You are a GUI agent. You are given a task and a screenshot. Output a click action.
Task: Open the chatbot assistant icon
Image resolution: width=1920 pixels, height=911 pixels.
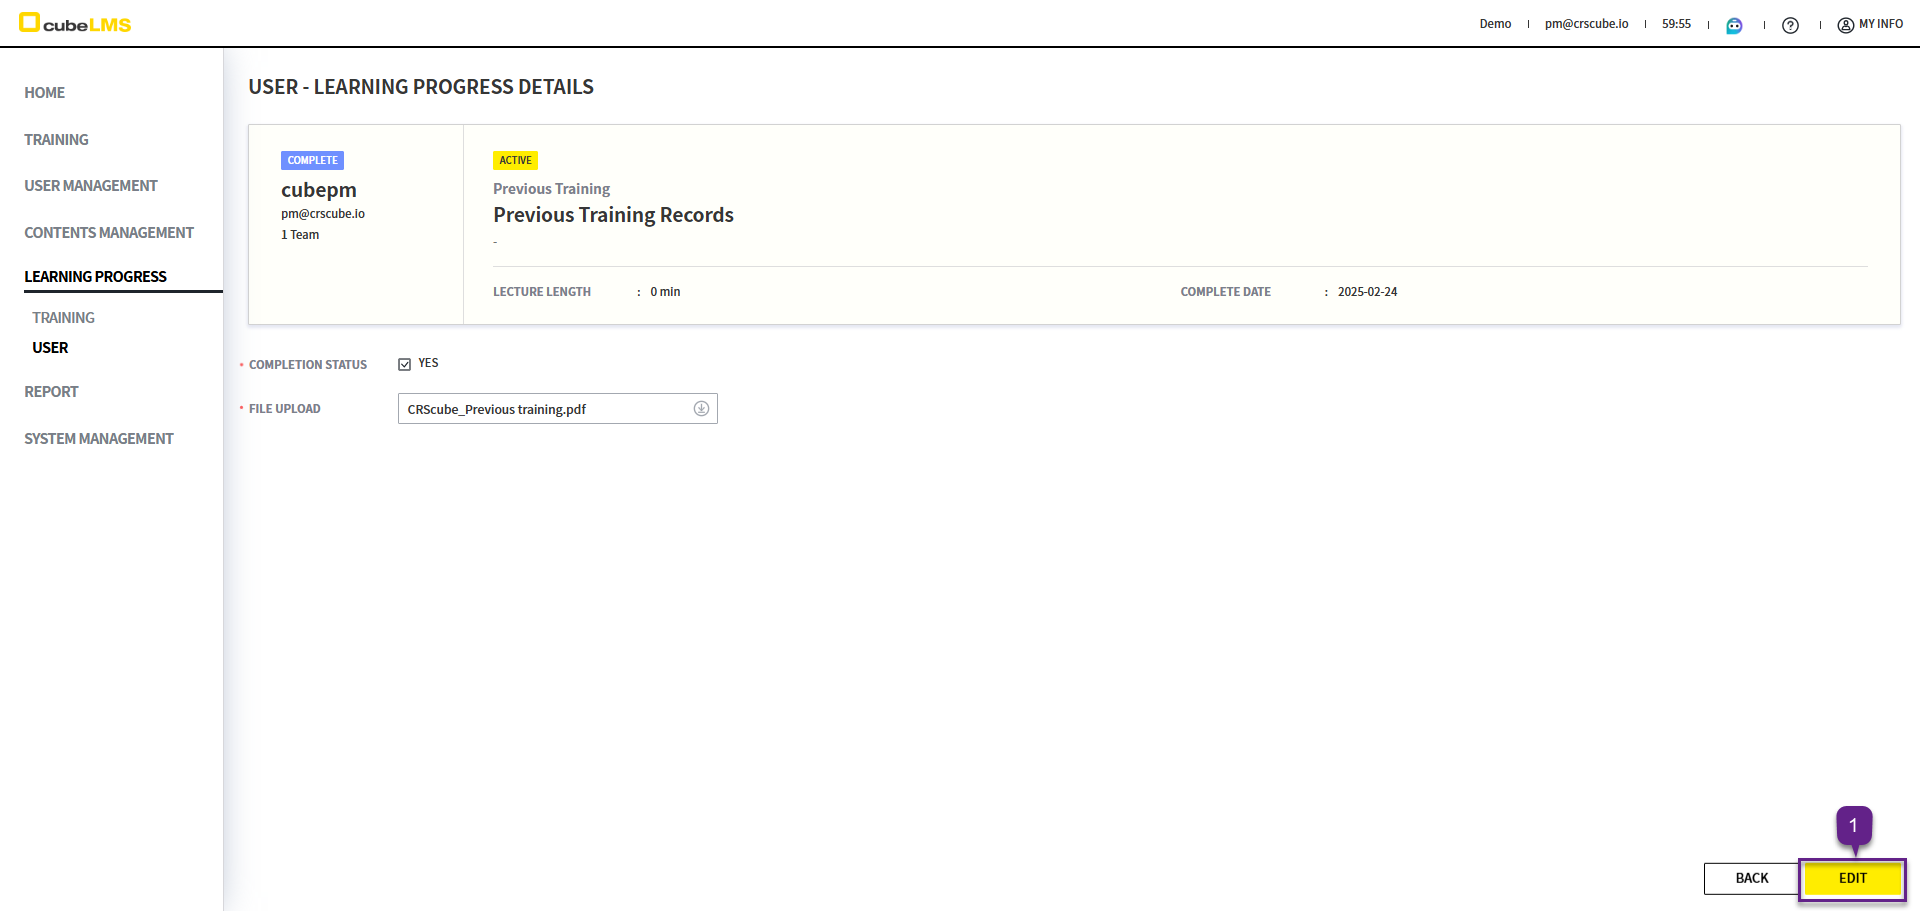click(1734, 25)
